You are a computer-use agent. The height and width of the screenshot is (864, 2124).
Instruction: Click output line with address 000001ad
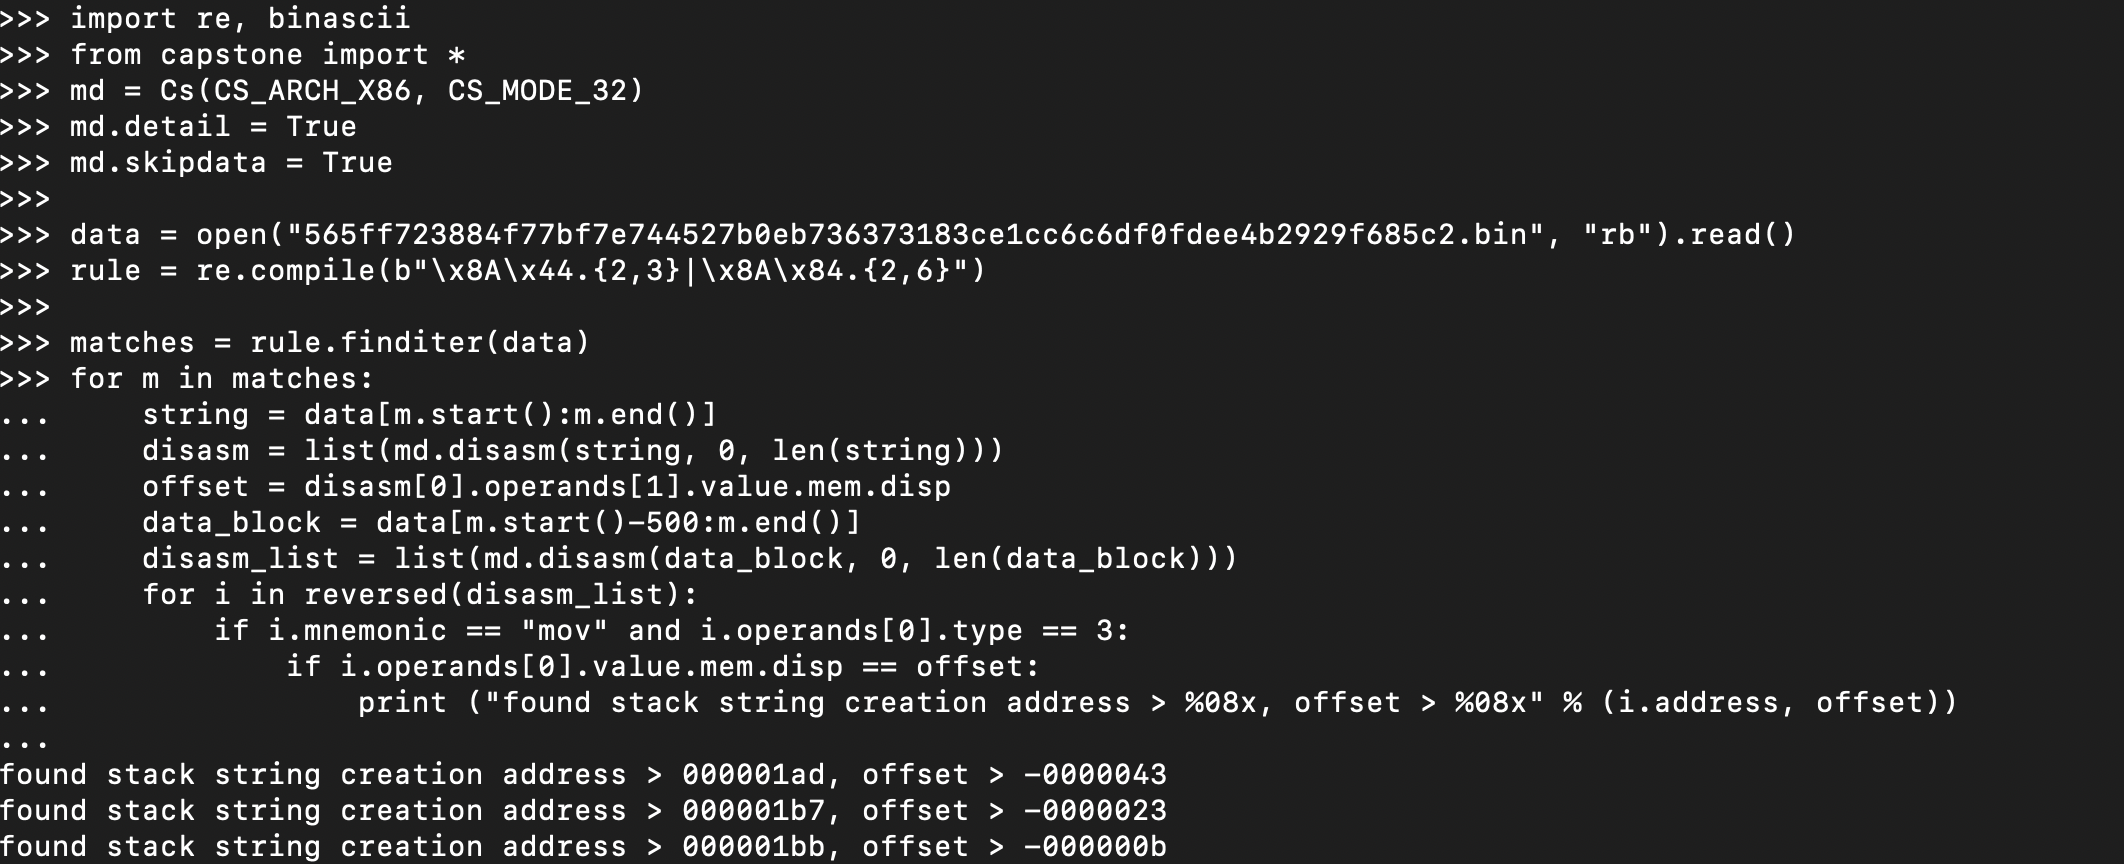[583, 775]
